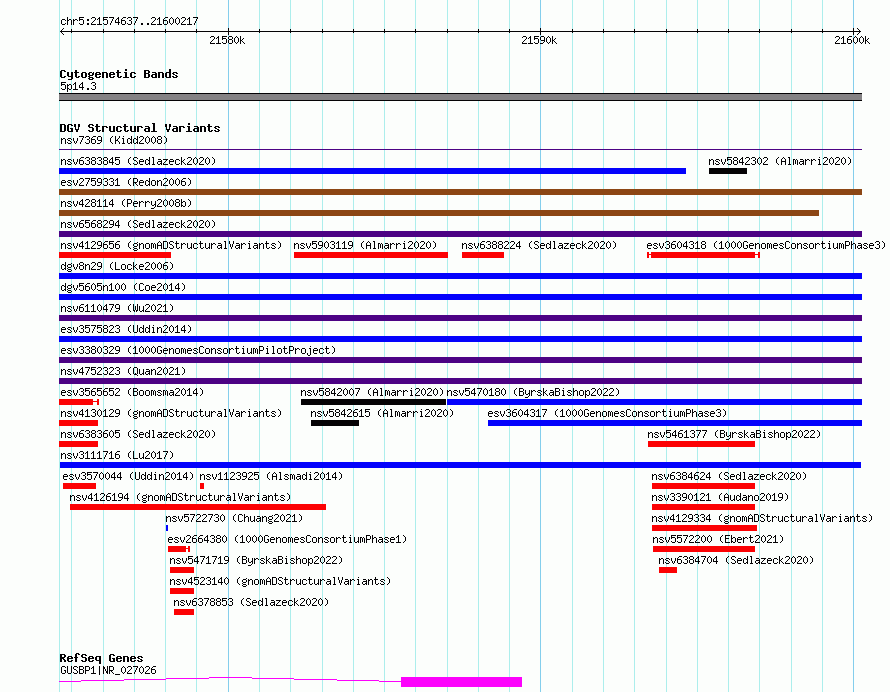This screenshot has height=692, width=890.
Task: Click the black nsv5842302 Almarri2020 bar
Action: pyautogui.click(x=728, y=171)
